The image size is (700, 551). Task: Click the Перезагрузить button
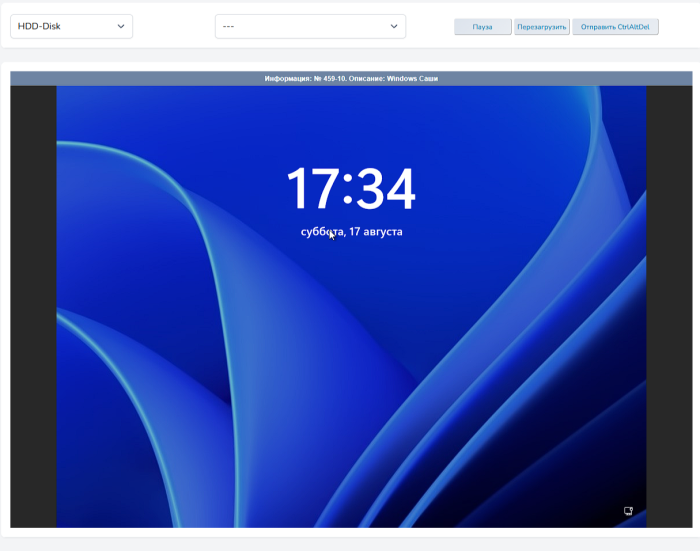[542, 27]
